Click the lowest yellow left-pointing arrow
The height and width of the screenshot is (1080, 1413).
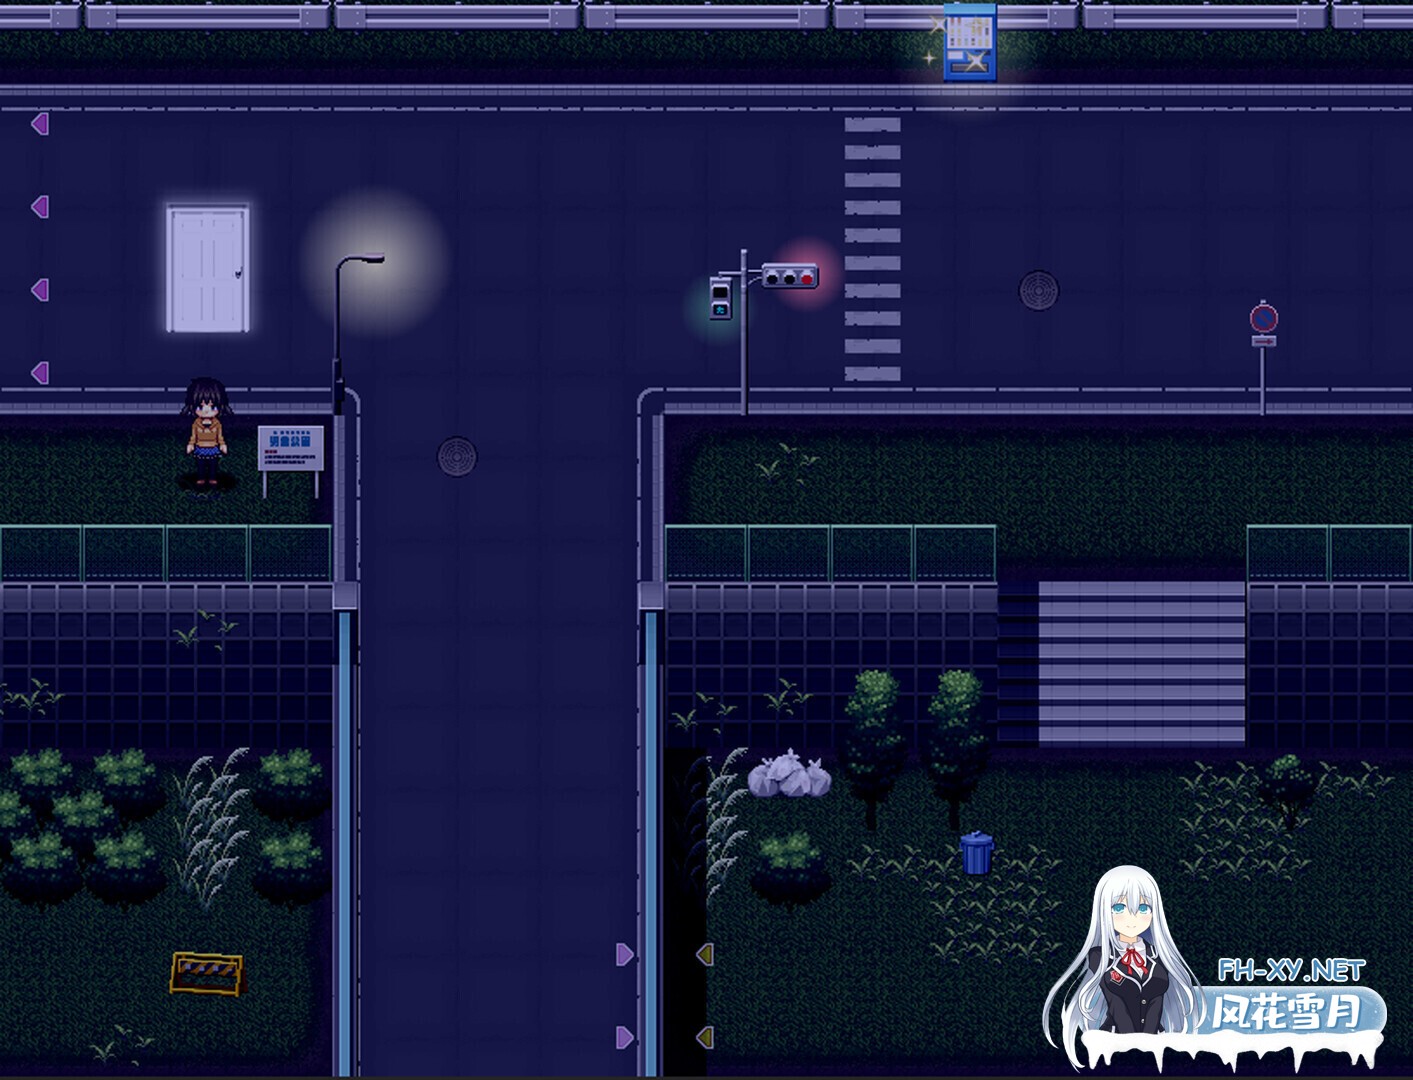(705, 1037)
